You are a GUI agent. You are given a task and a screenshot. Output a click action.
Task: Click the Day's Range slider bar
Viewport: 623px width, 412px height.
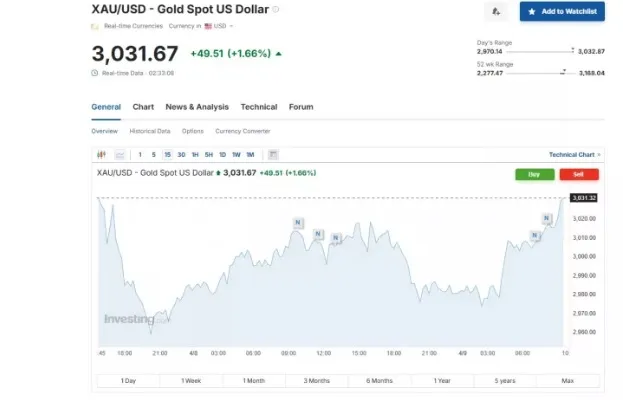[540, 50]
